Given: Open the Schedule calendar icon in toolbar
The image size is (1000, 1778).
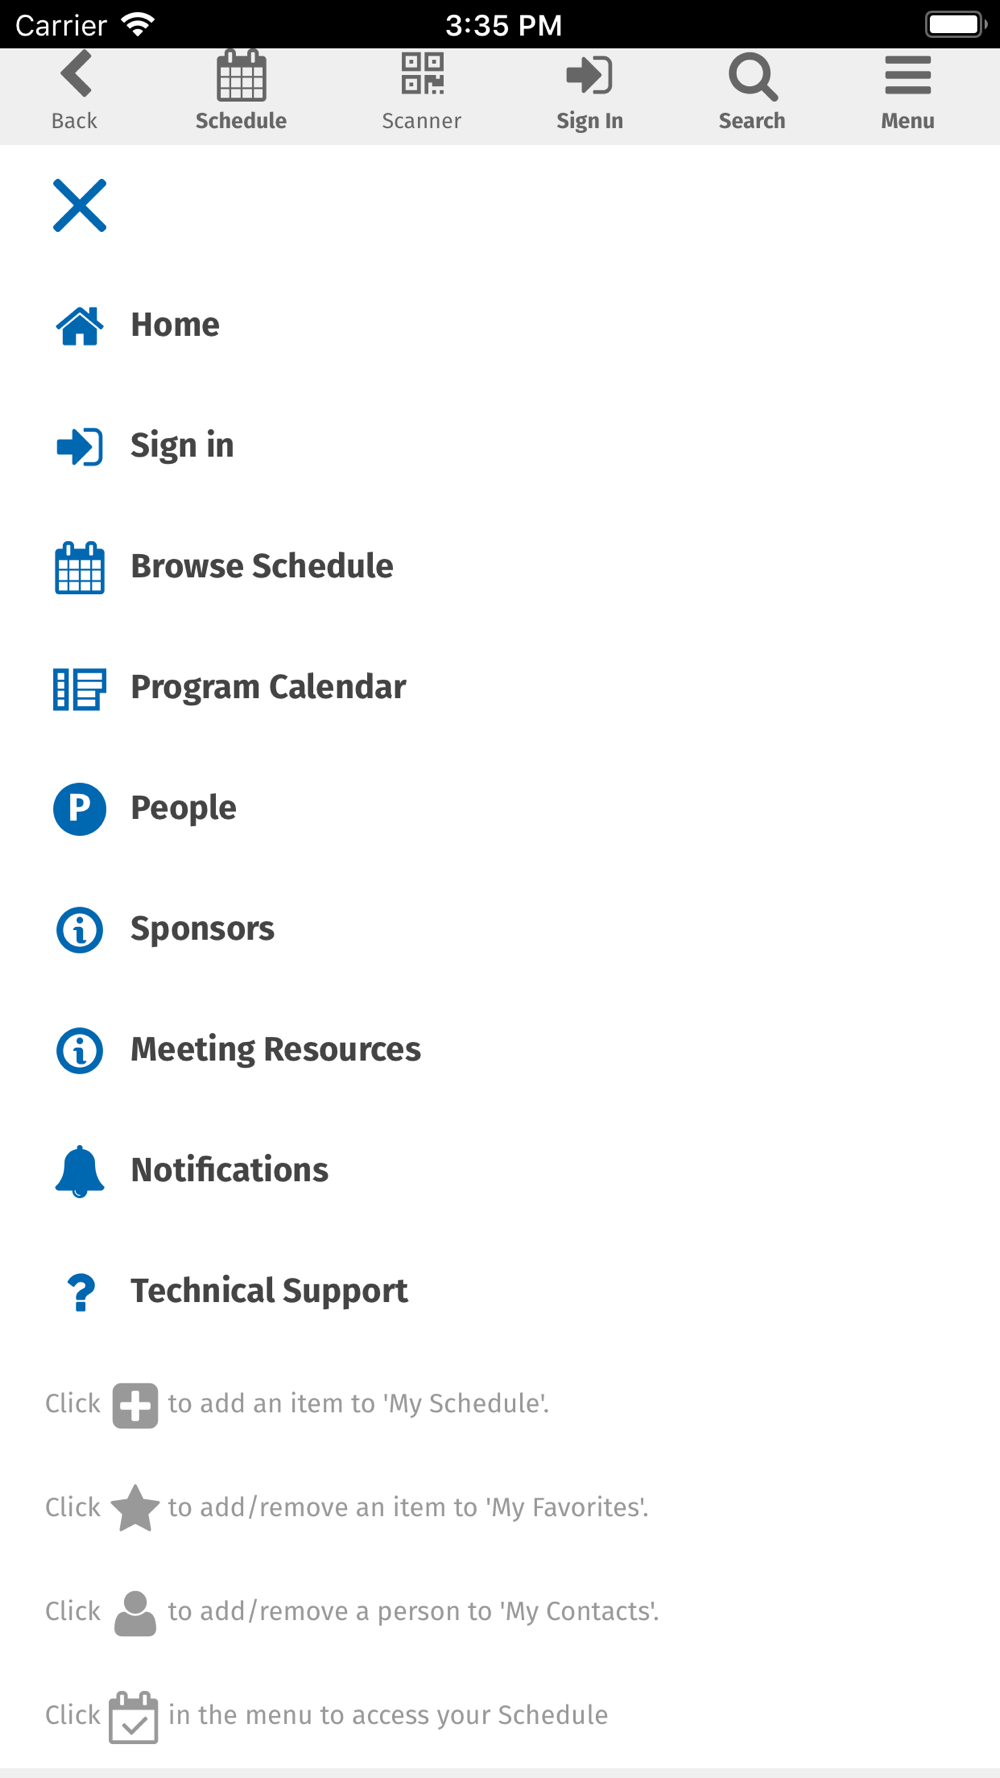Looking at the screenshot, I should point(241,76).
